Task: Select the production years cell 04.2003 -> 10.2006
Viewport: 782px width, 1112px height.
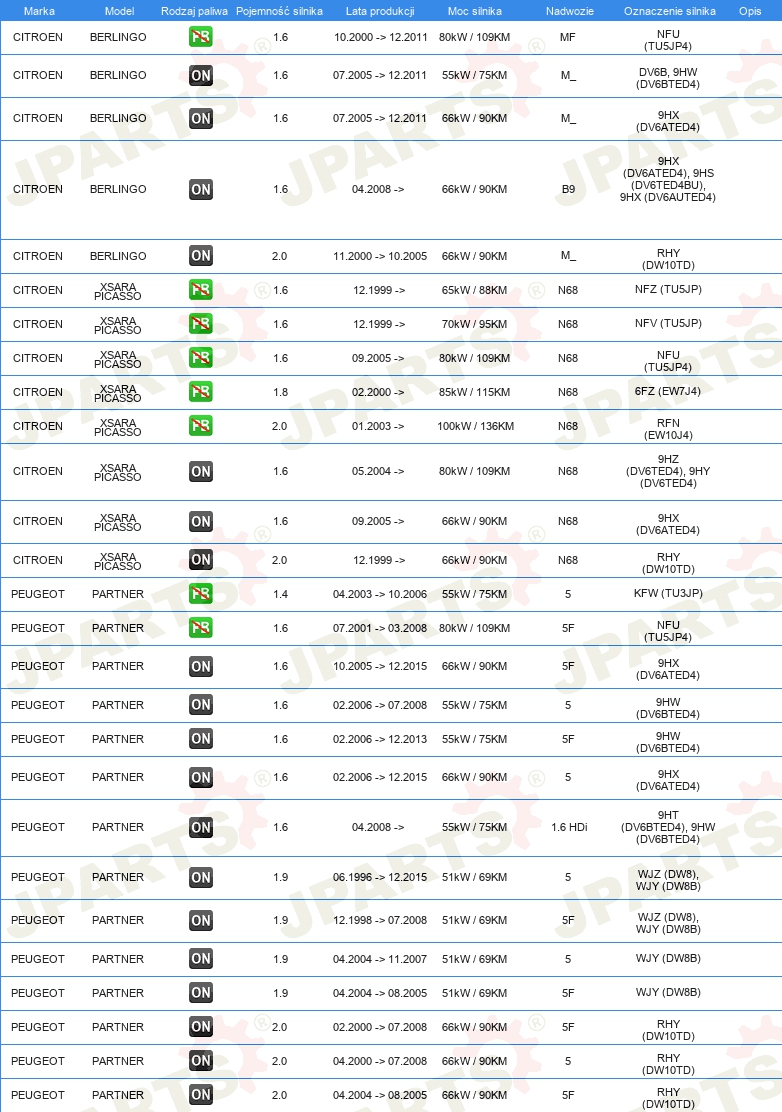Action: (380, 594)
